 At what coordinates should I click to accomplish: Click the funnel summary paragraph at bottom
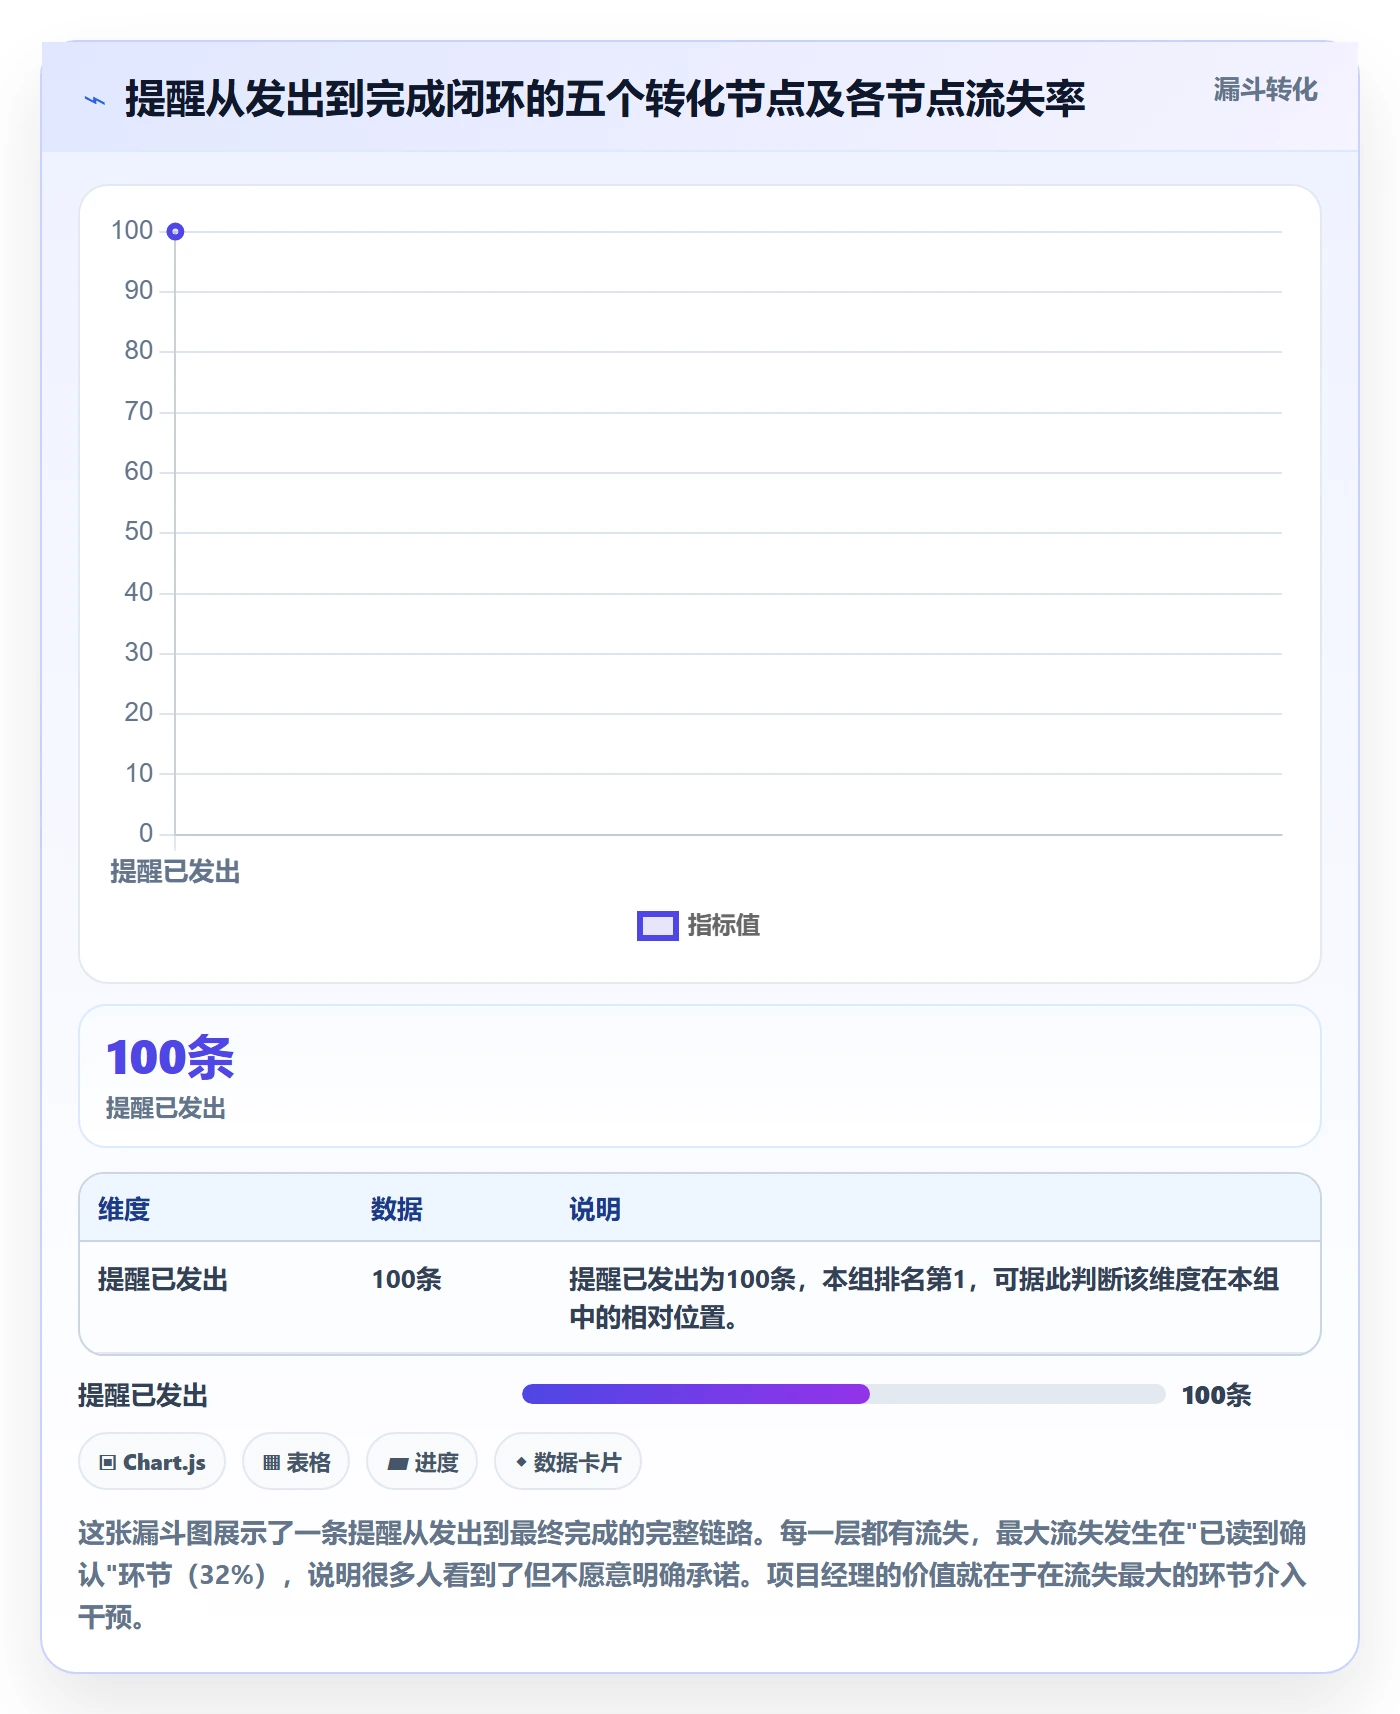692,1575
